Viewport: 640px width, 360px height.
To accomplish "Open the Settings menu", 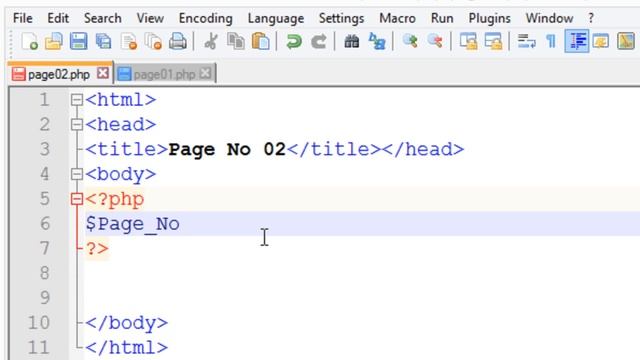I will pyautogui.click(x=341, y=18).
